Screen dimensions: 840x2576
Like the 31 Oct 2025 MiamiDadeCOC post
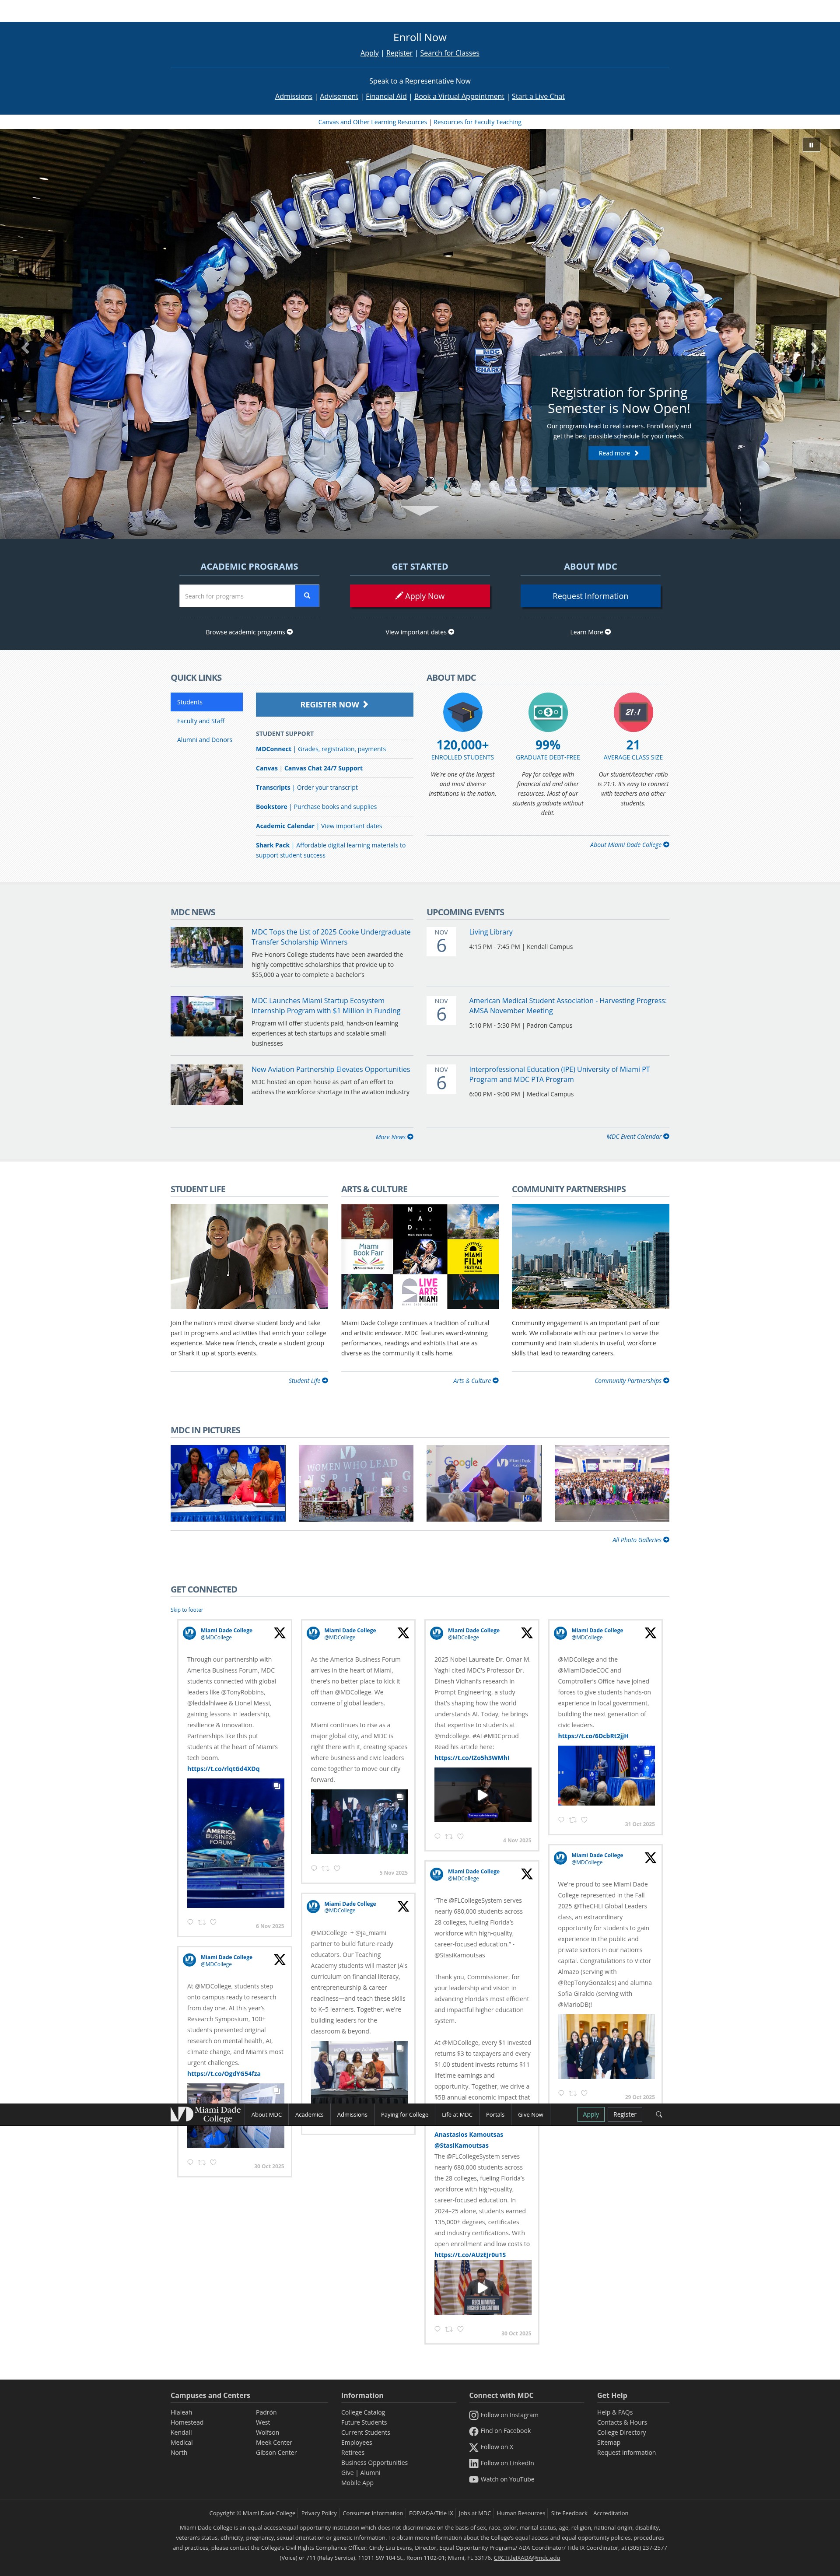coord(584,1820)
